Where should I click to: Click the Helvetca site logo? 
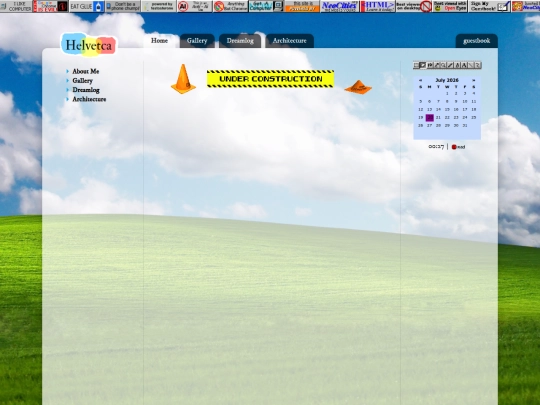pos(89,45)
